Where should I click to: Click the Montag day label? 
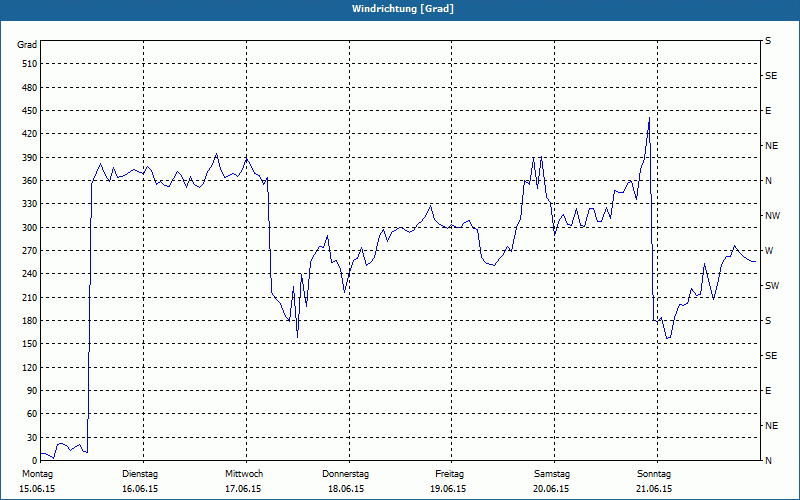coord(37,474)
